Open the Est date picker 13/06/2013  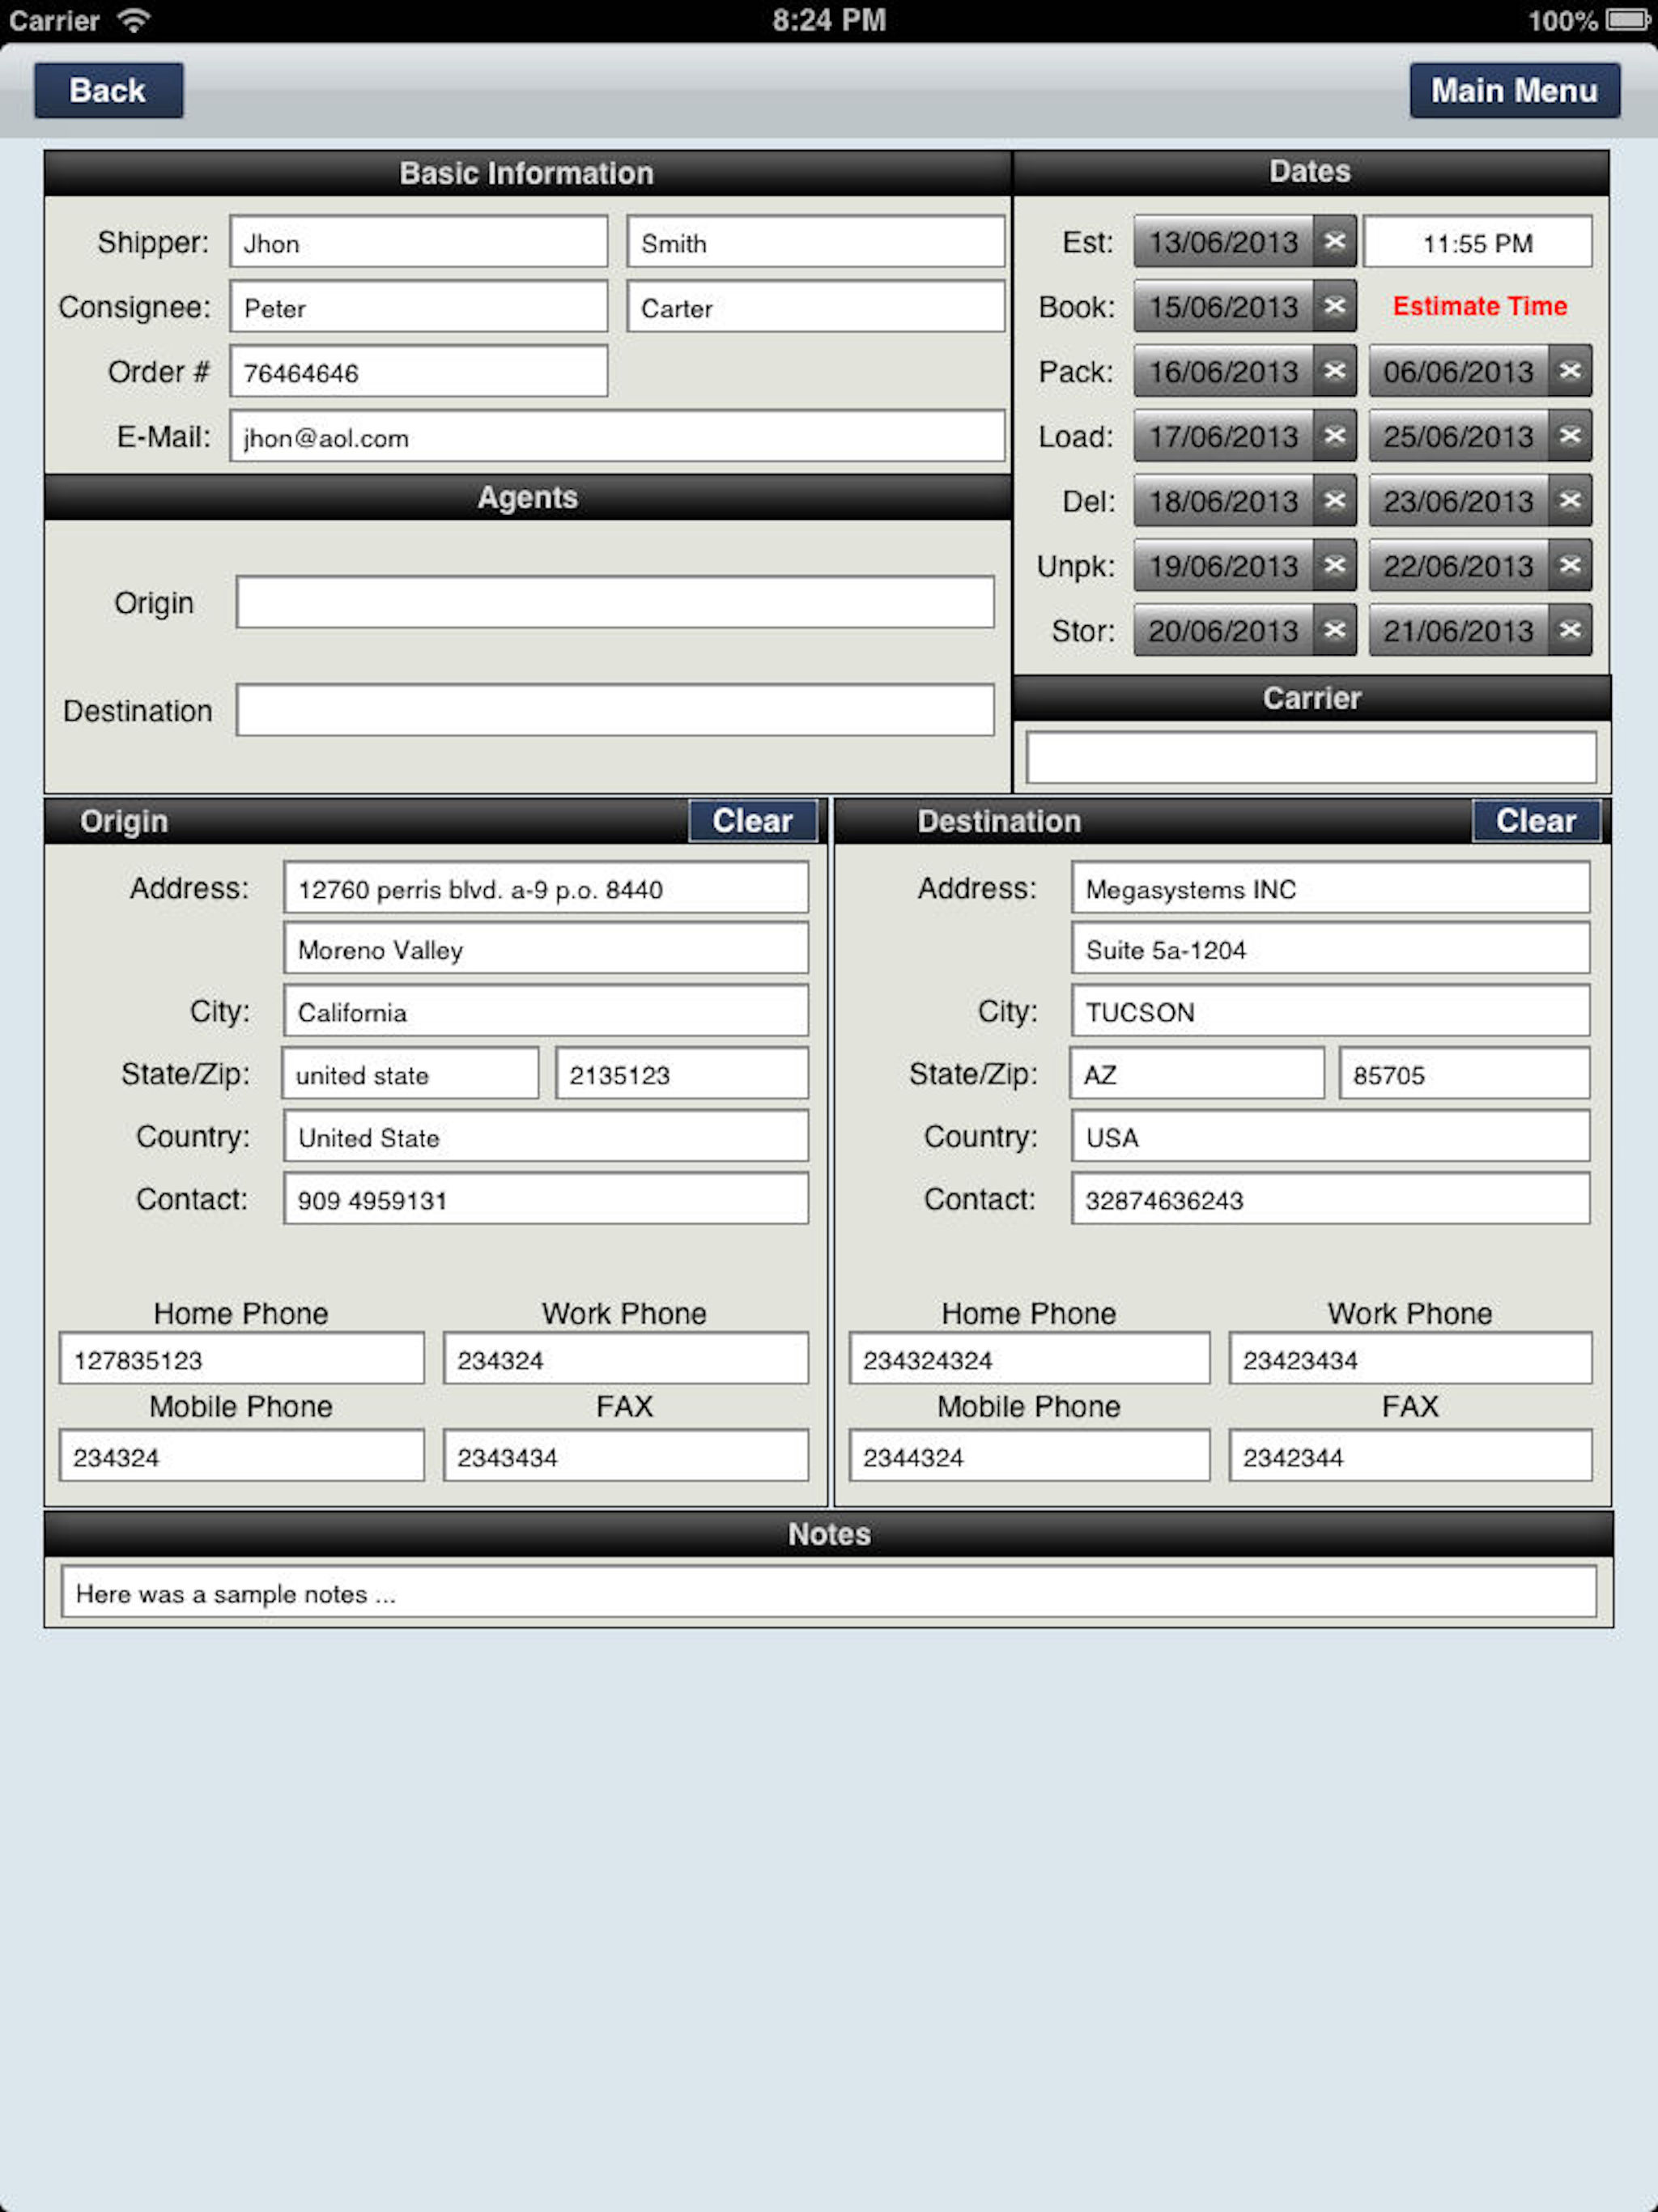coord(1223,241)
